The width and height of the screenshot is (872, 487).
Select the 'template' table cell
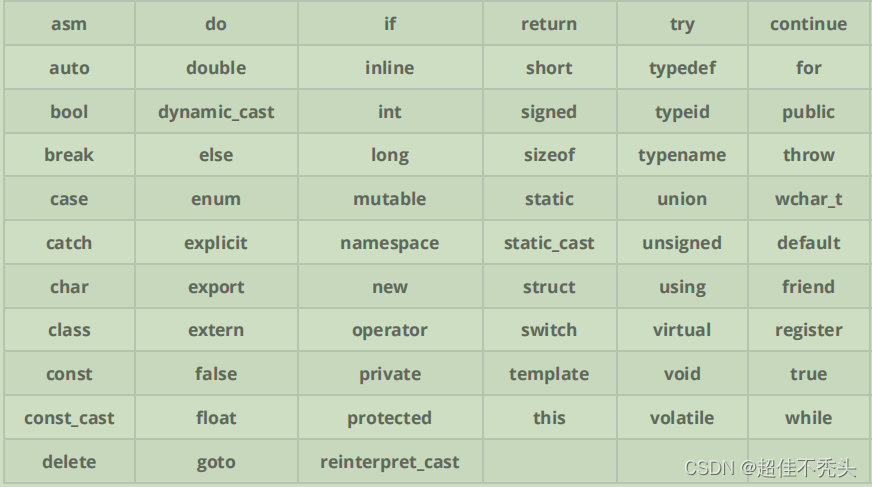549,374
